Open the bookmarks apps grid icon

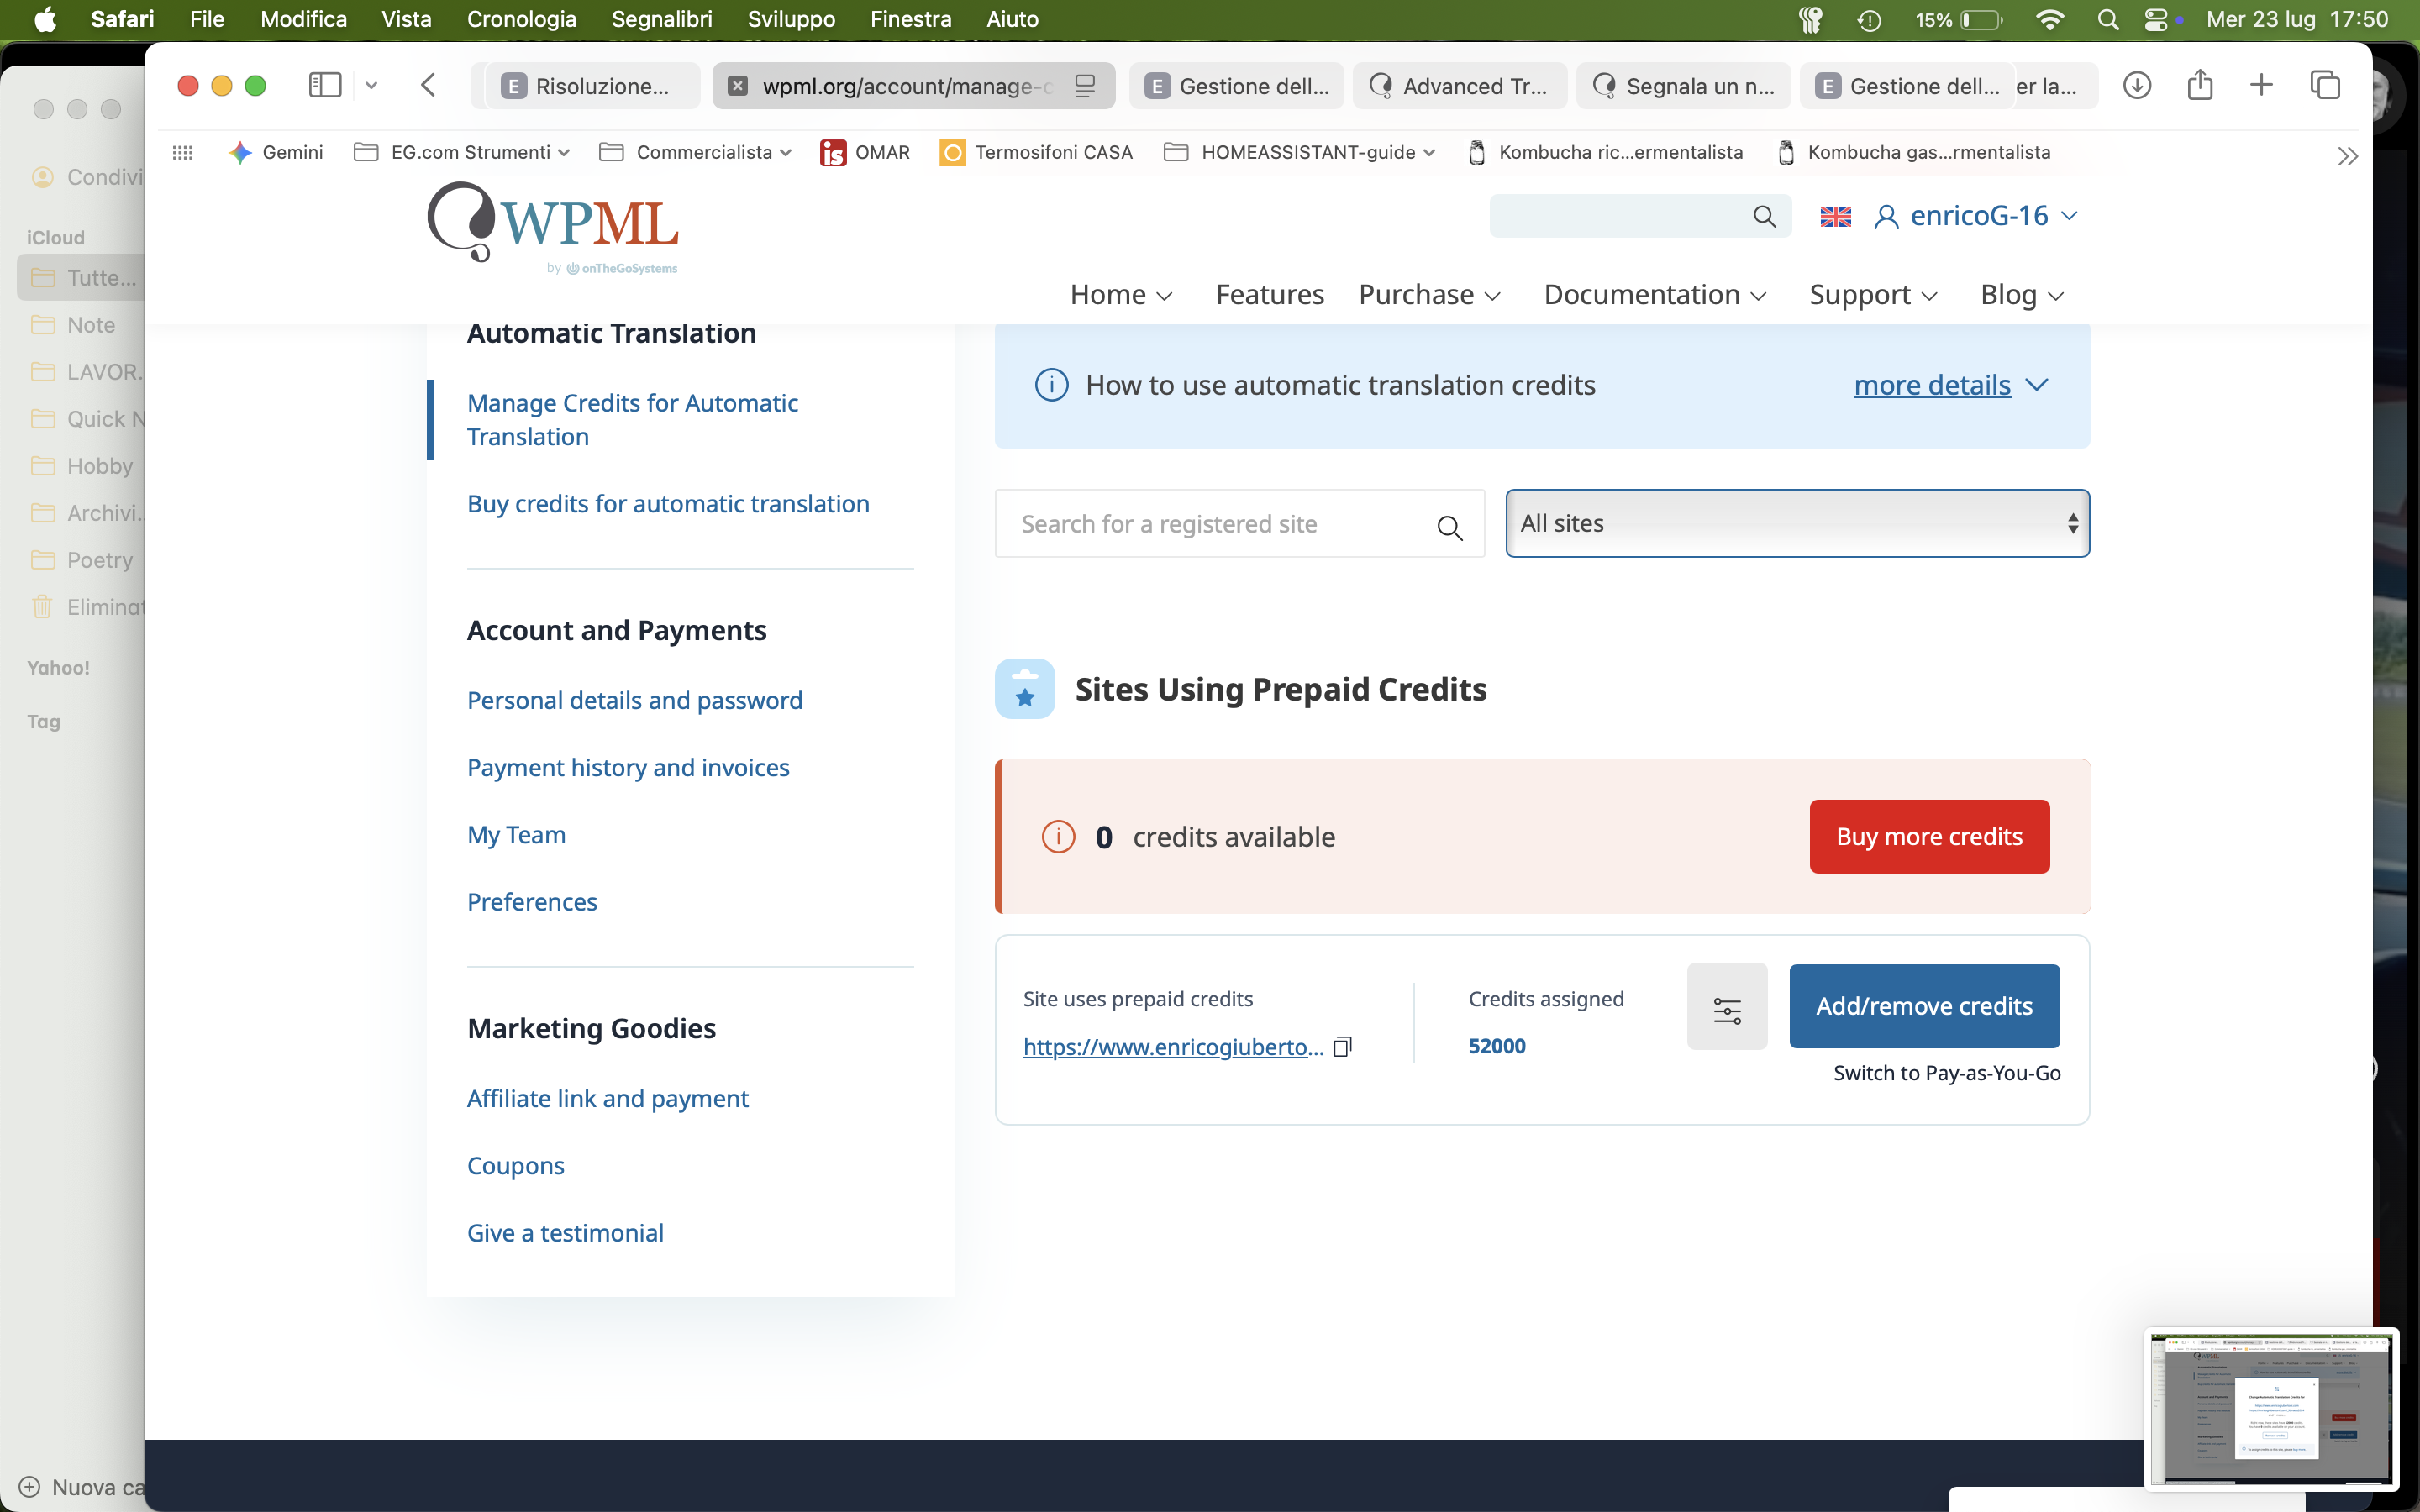pos(182,152)
